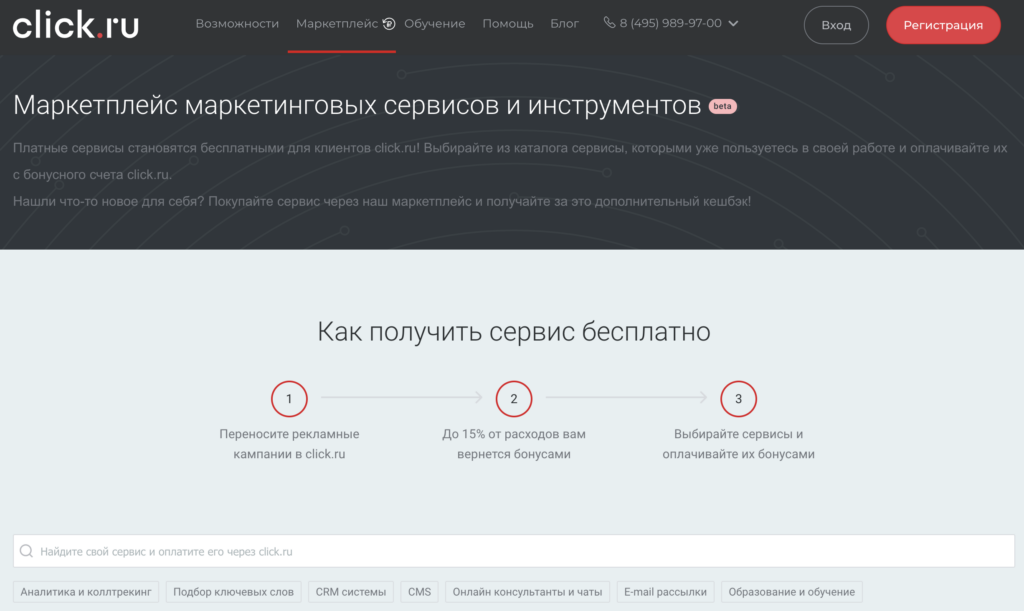The image size is (1024, 611).
Task: Click the Регистрация button
Action: [943, 25]
